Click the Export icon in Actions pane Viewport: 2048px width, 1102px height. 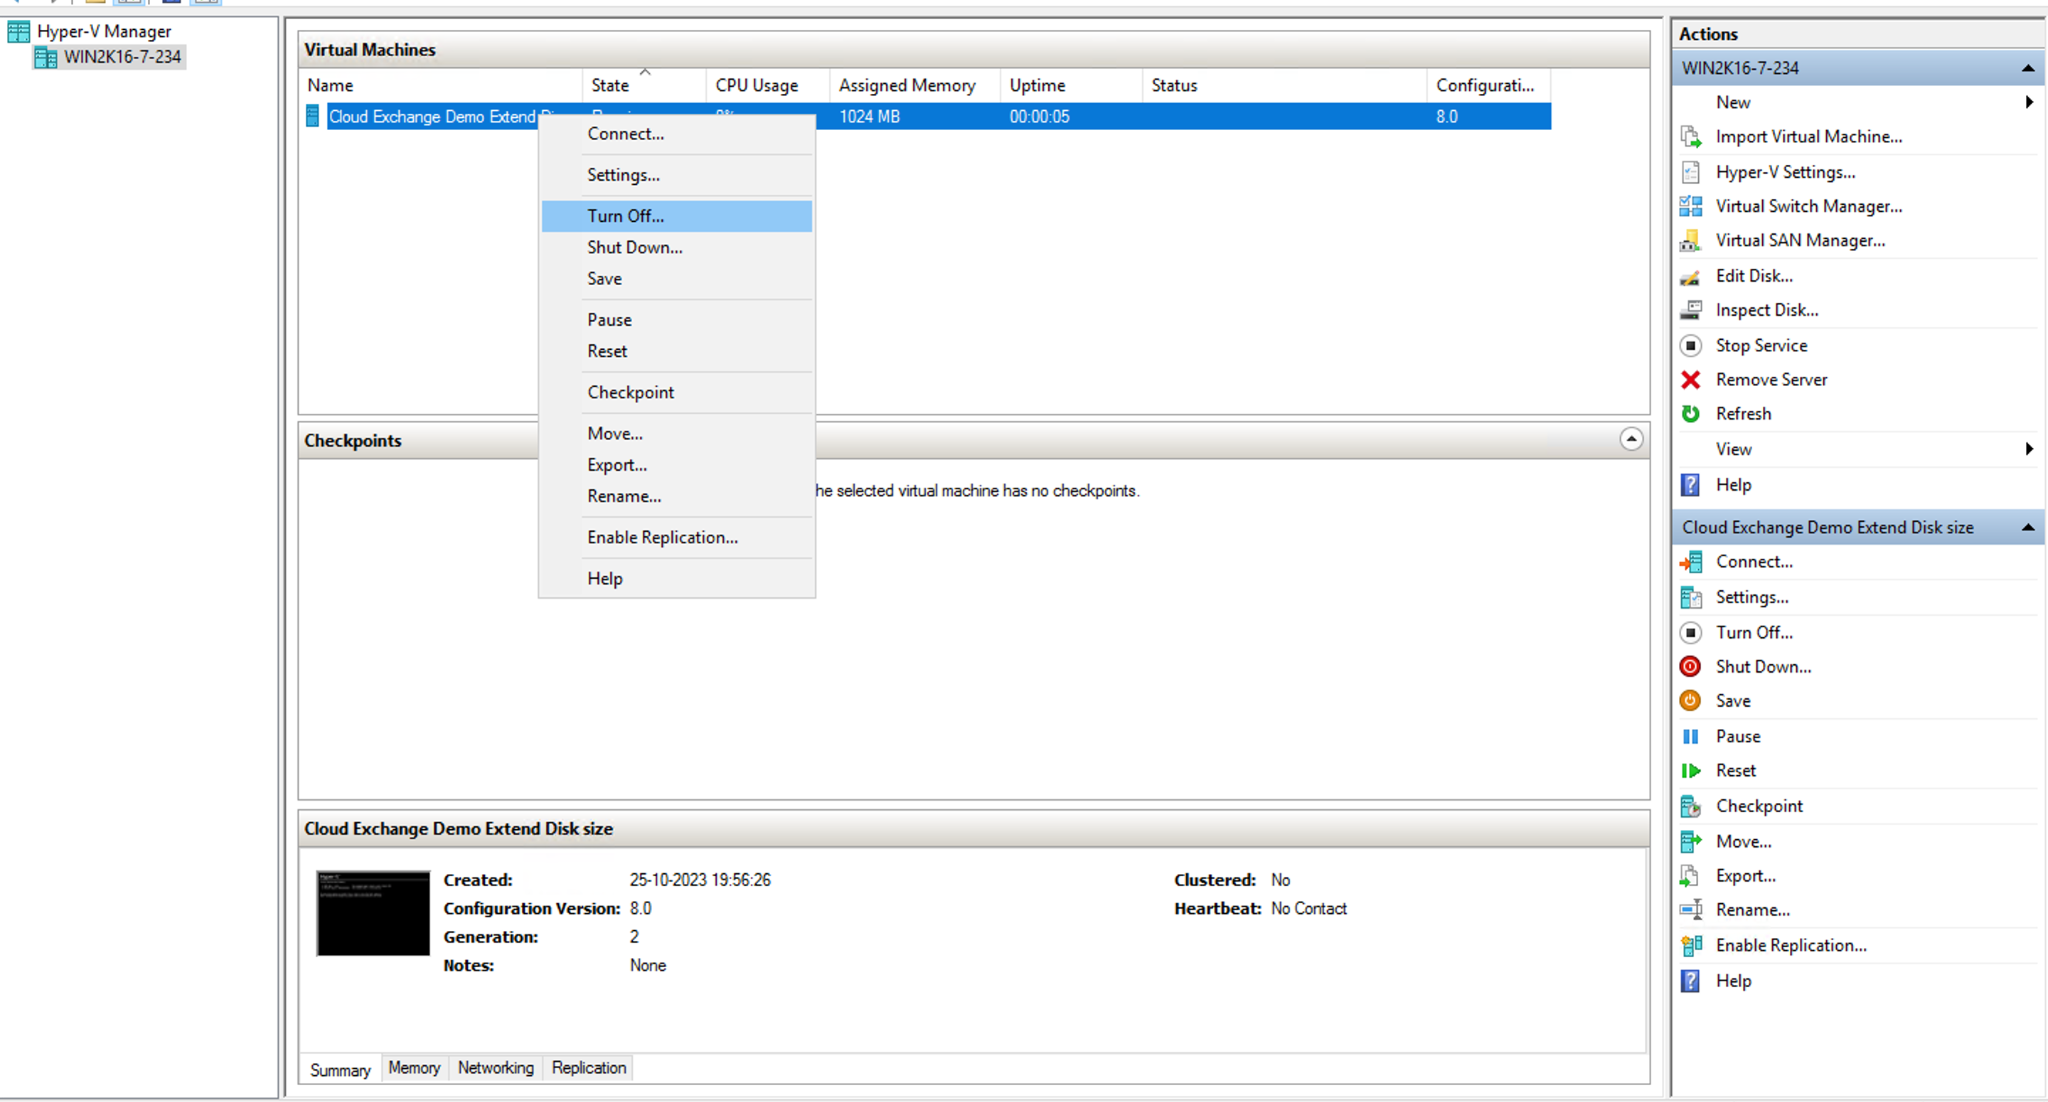click(1691, 876)
